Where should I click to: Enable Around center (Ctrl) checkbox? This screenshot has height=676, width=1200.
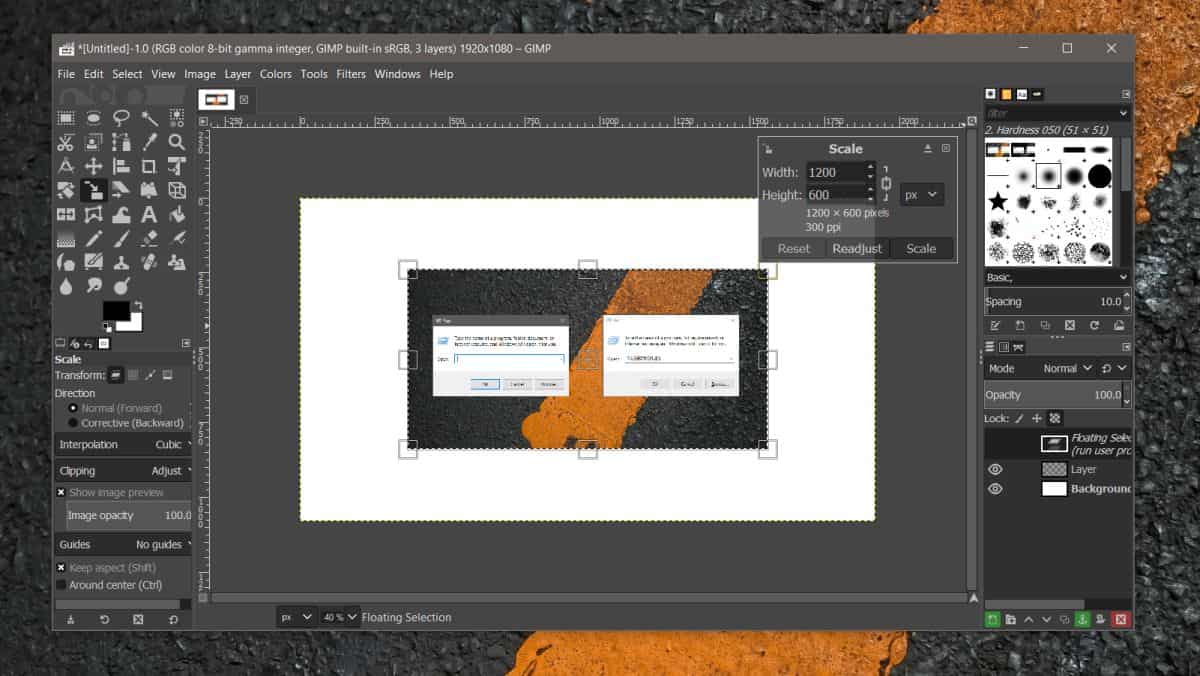pyautogui.click(x=61, y=585)
